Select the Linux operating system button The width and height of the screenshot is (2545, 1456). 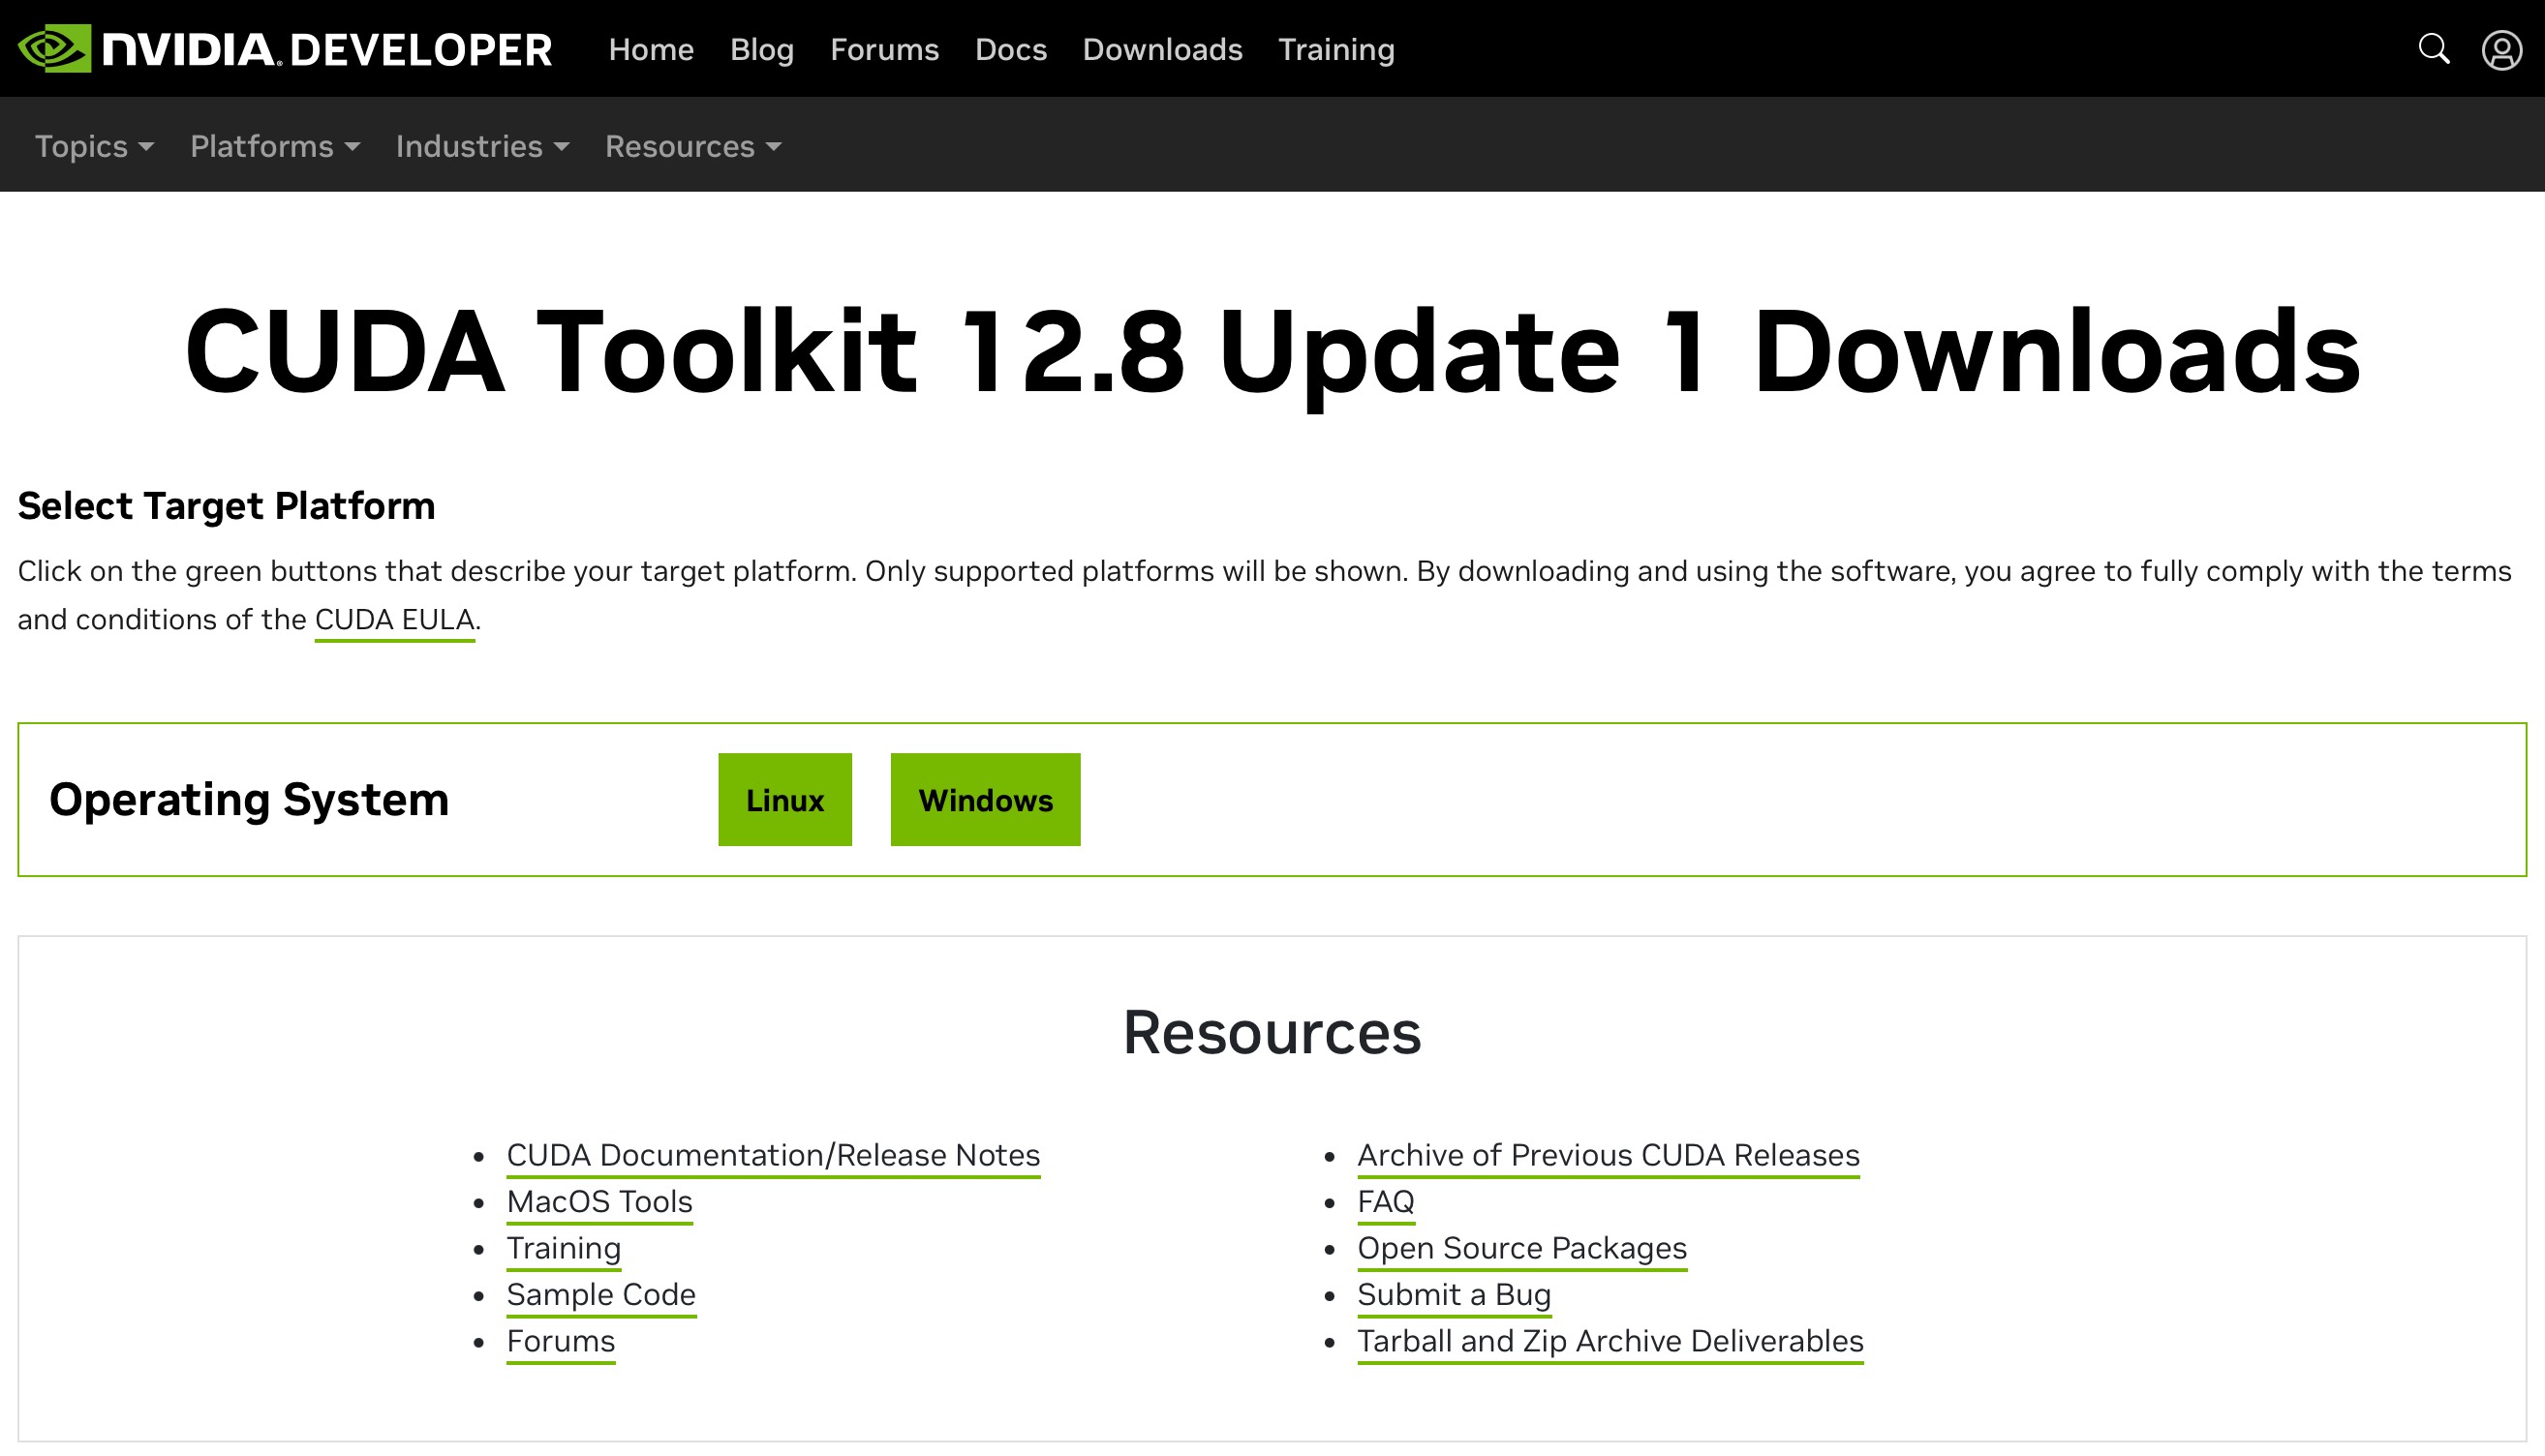(785, 800)
